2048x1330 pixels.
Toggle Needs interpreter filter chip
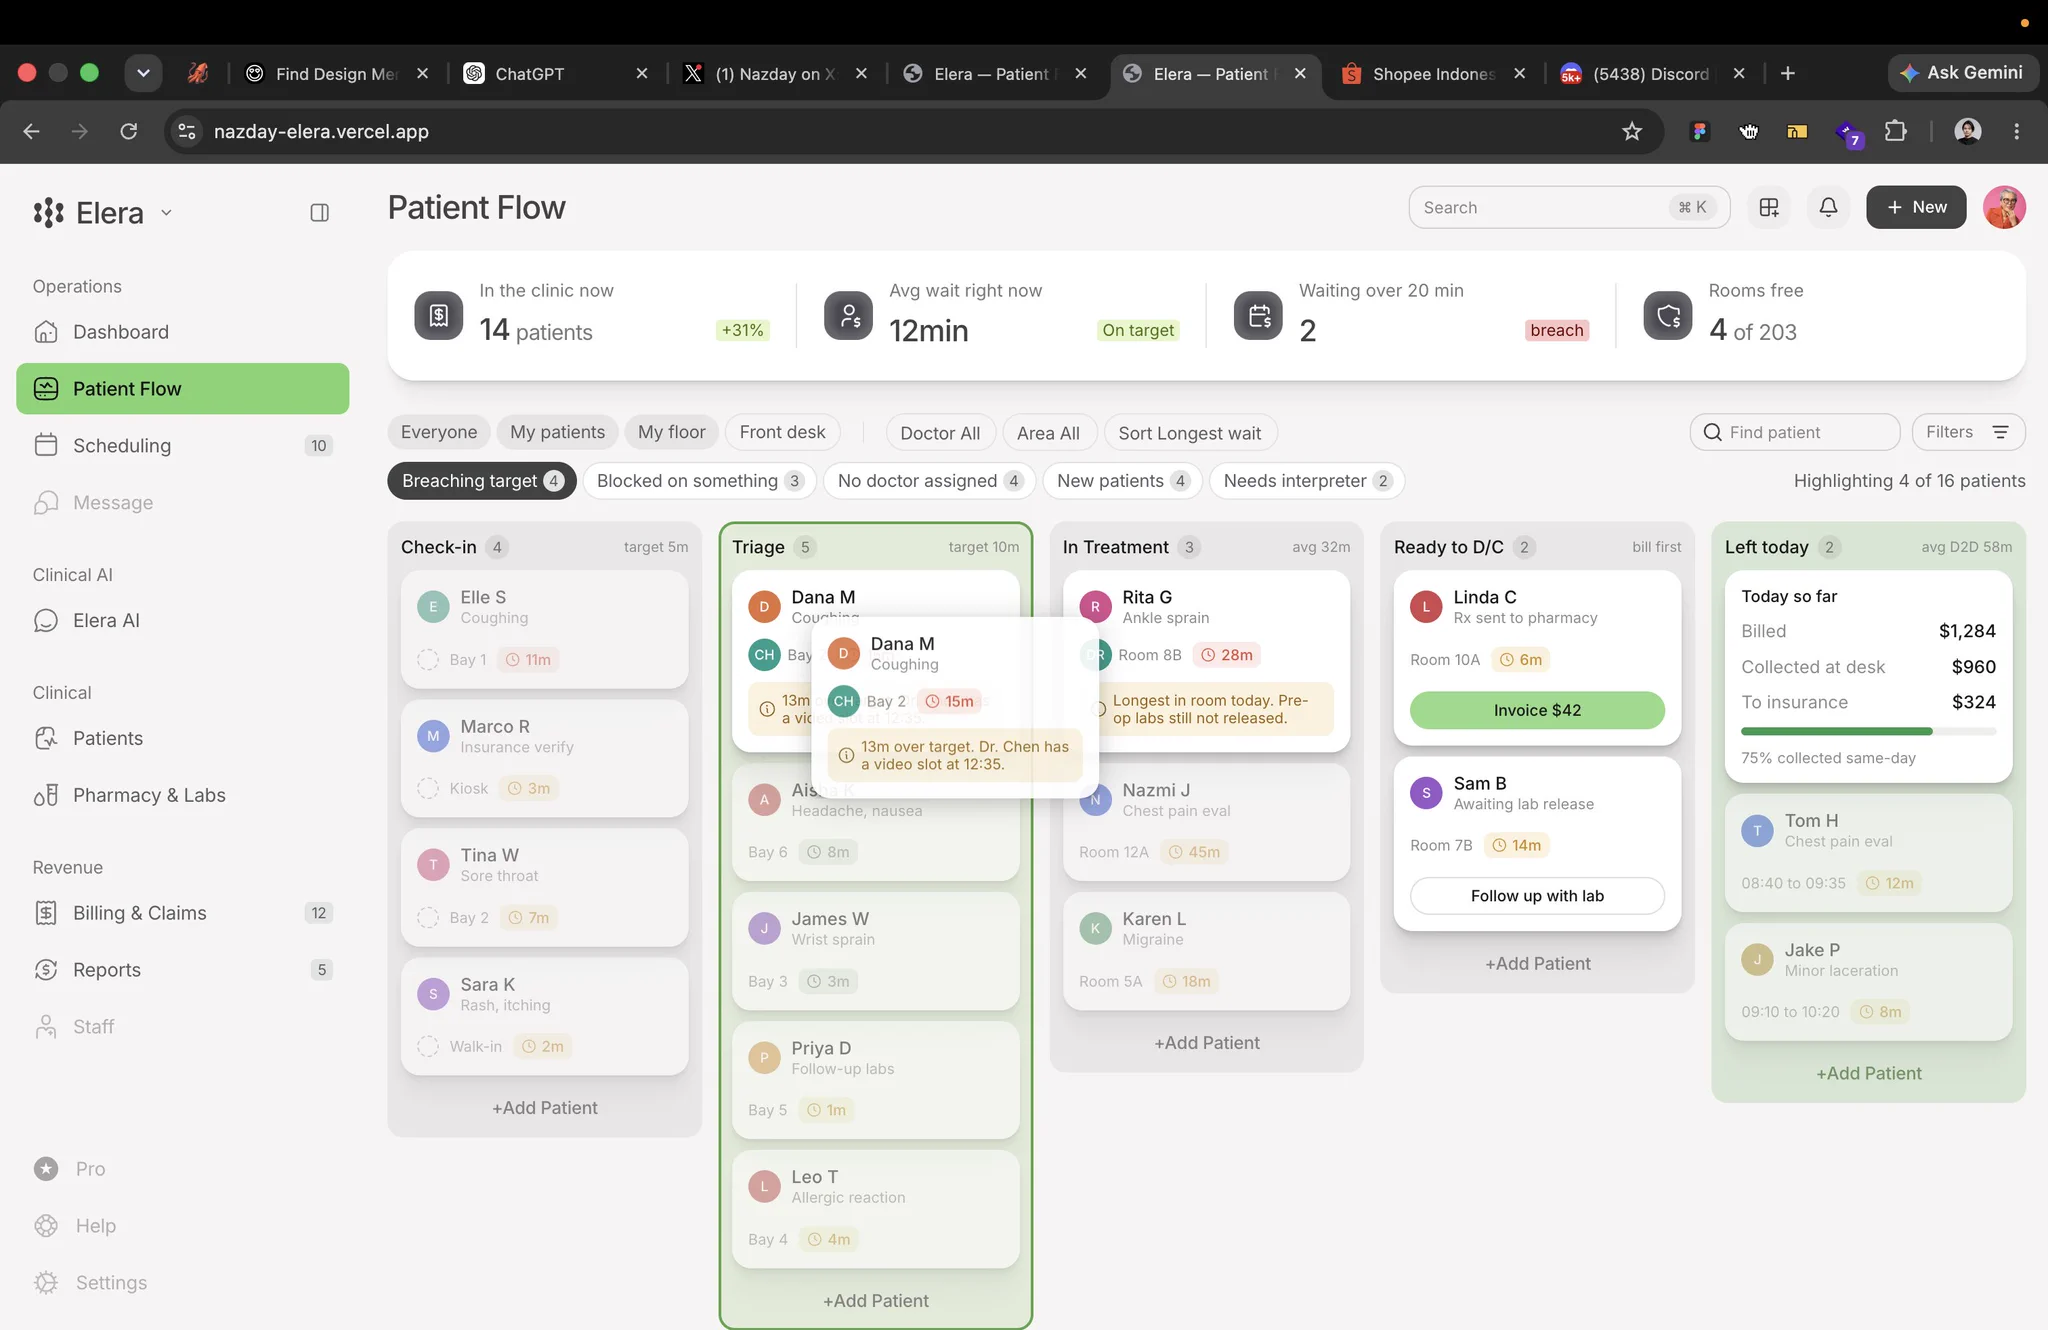tap(1307, 481)
